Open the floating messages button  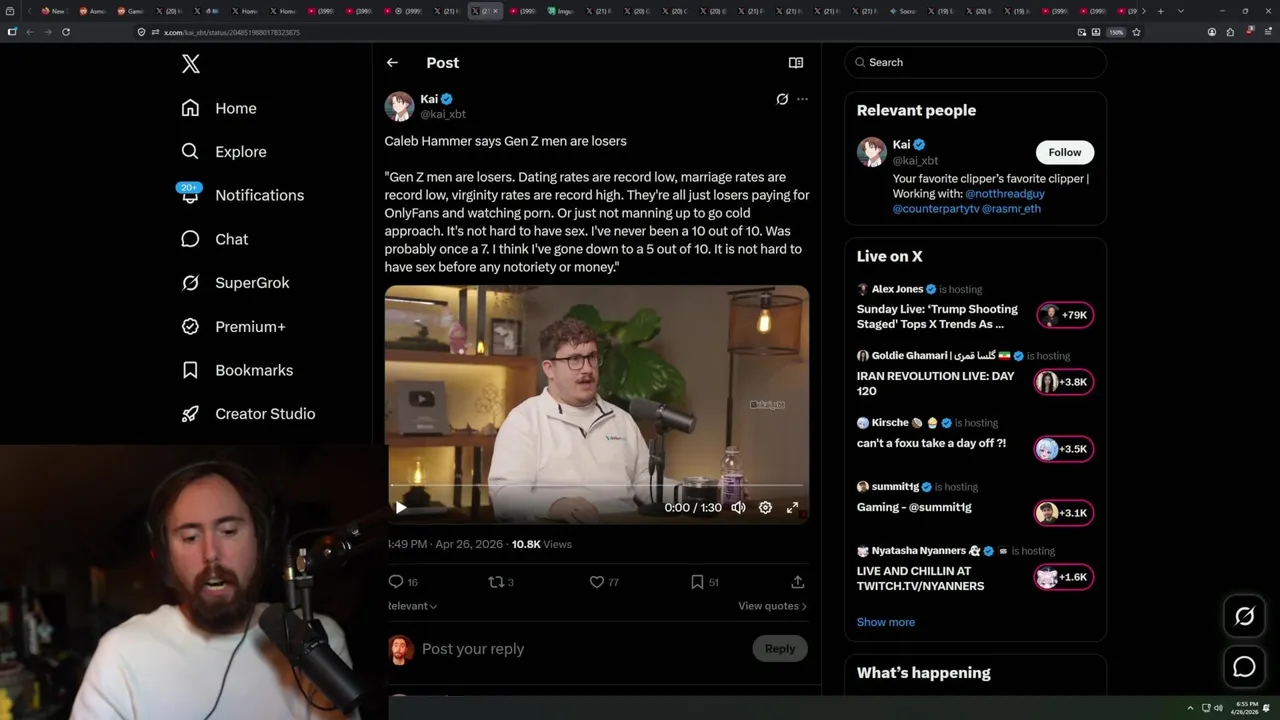(1244, 667)
